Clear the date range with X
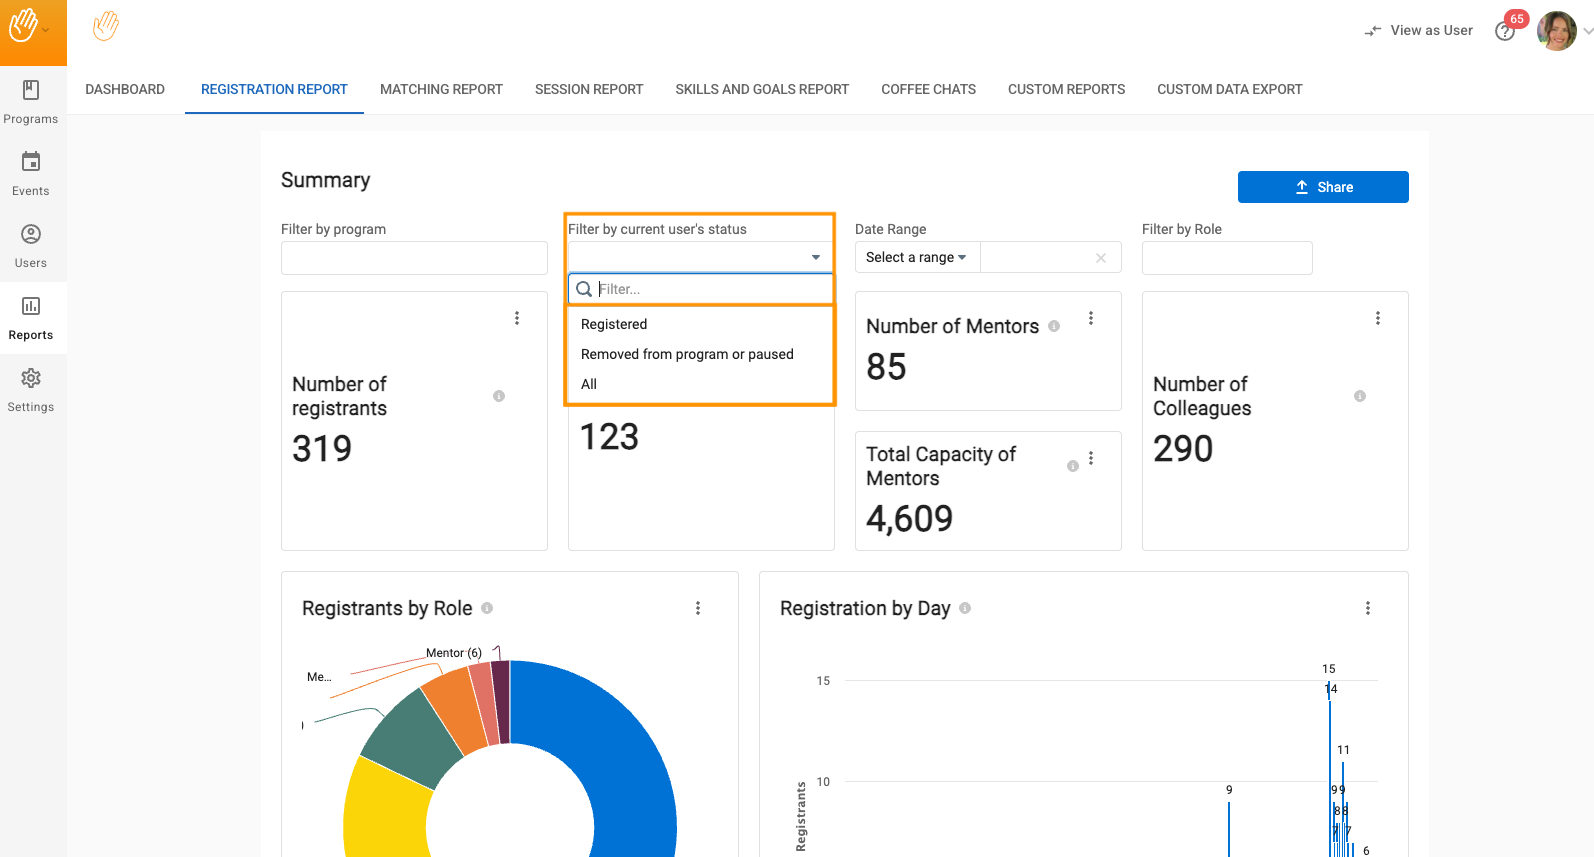This screenshot has height=857, width=1594. pyautogui.click(x=1100, y=258)
